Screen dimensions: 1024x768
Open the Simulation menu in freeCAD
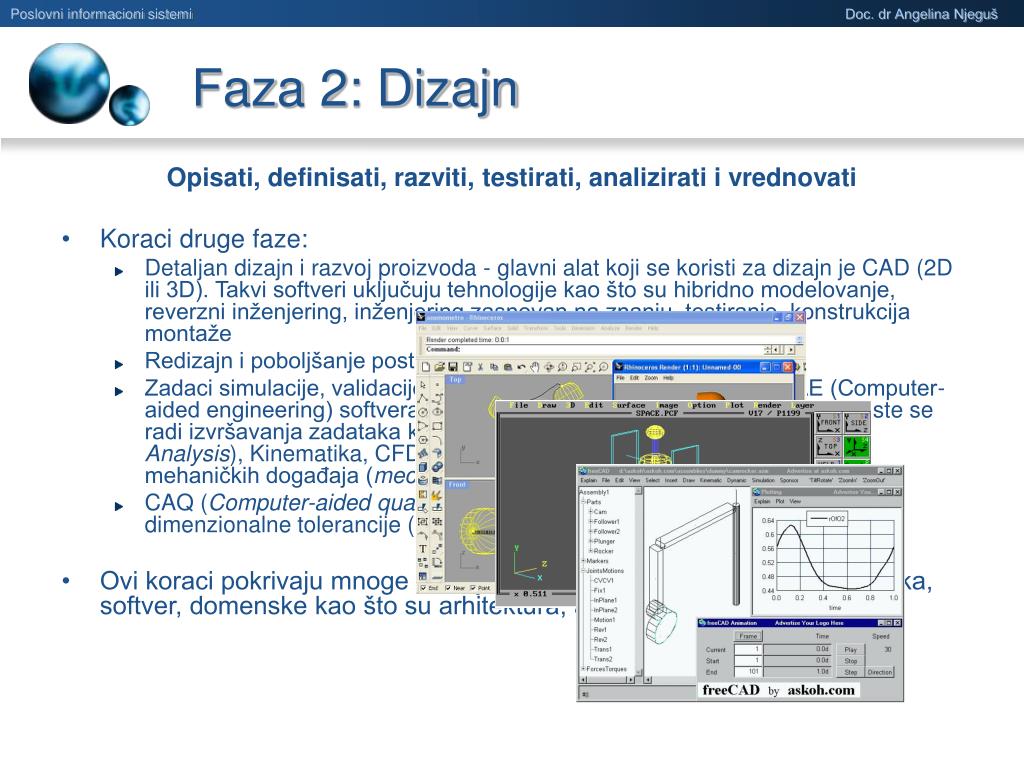pyautogui.click(x=763, y=480)
